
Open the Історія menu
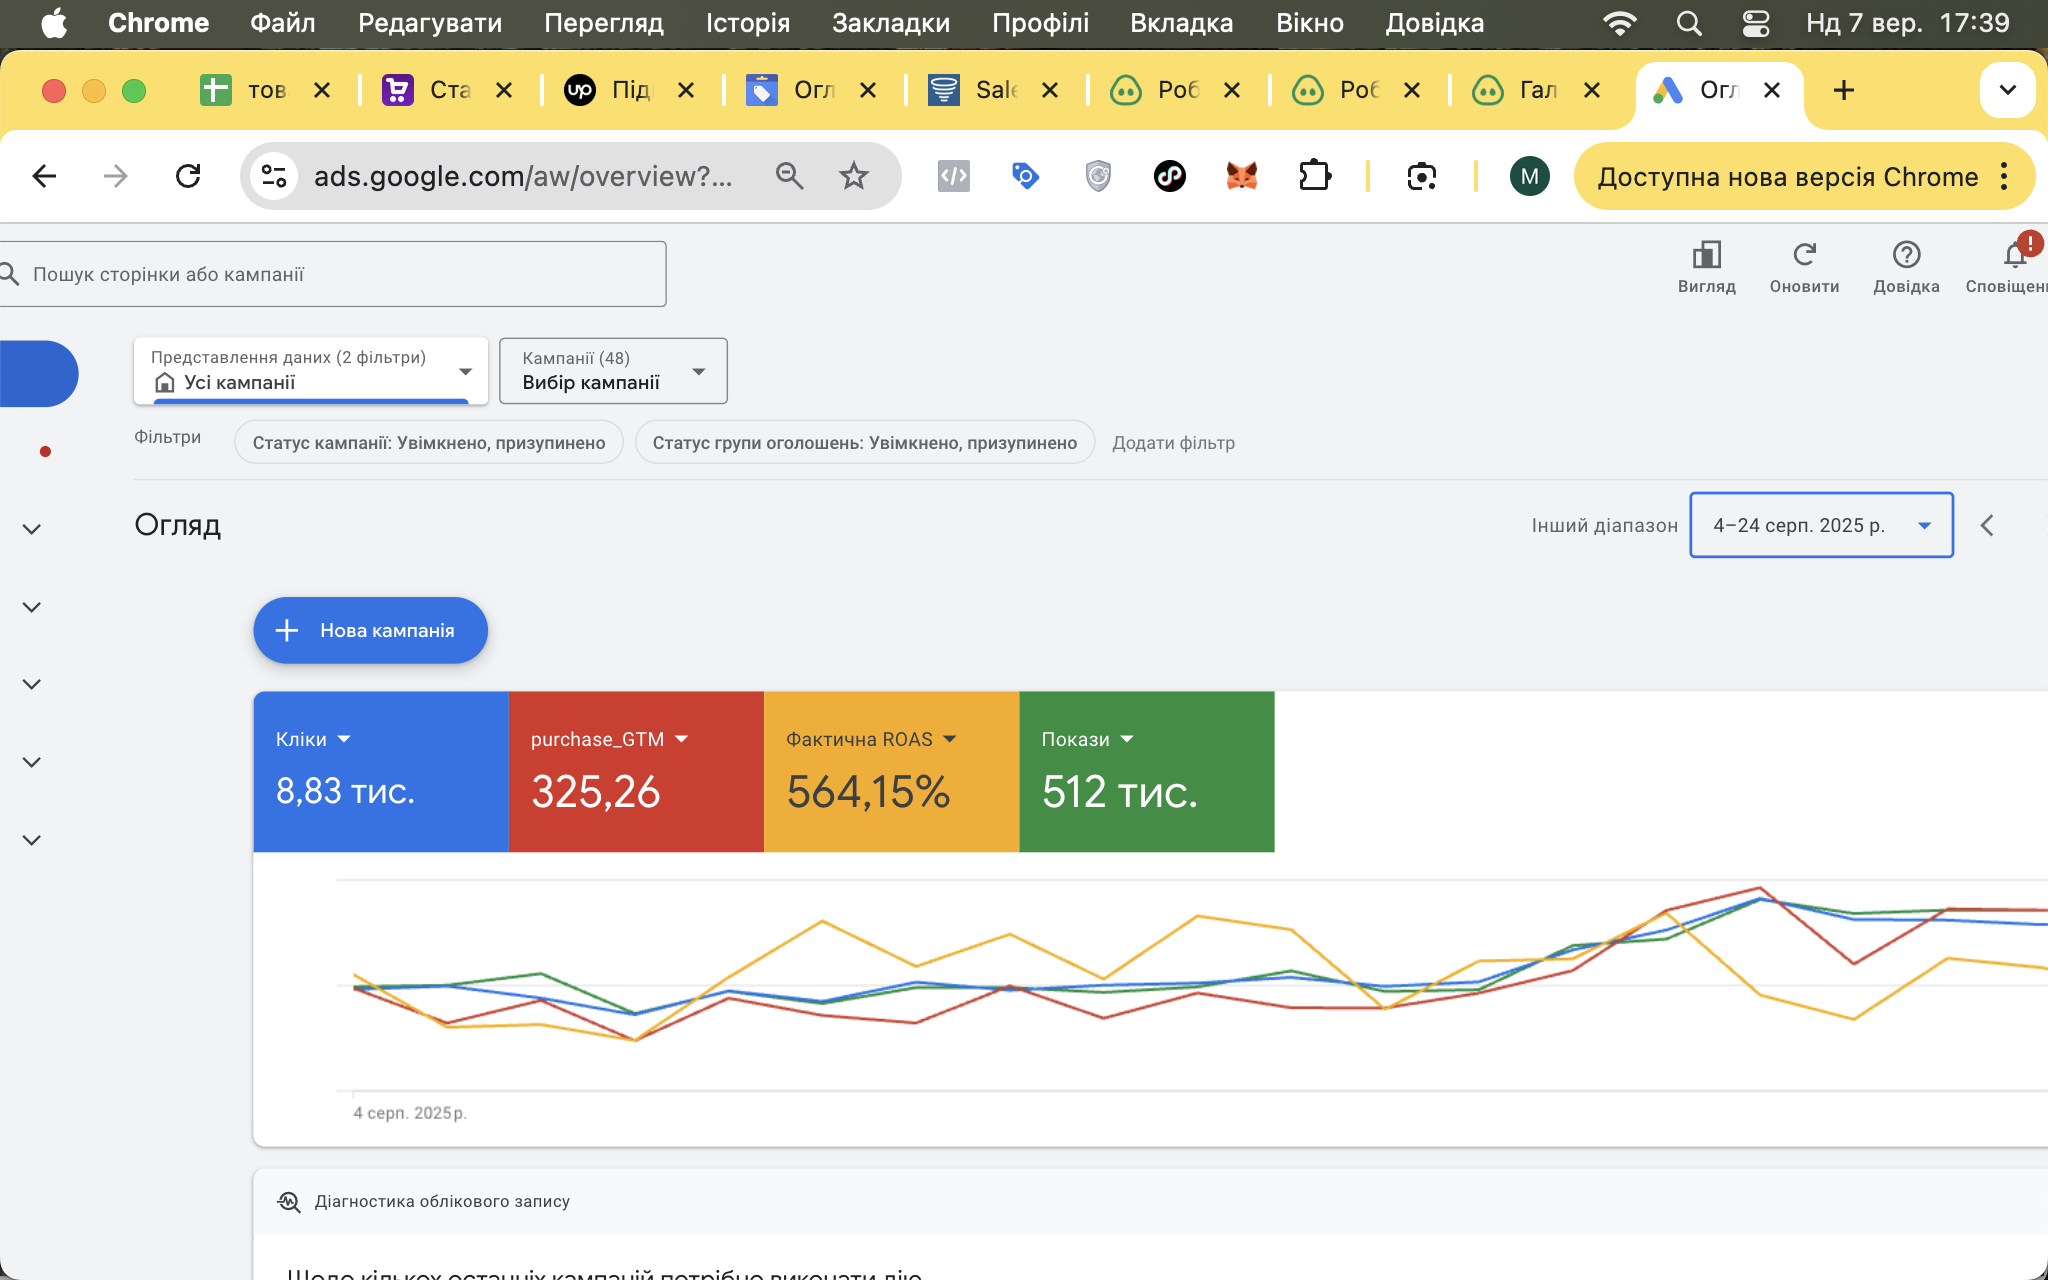pyautogui.click(x=747, y=23)
